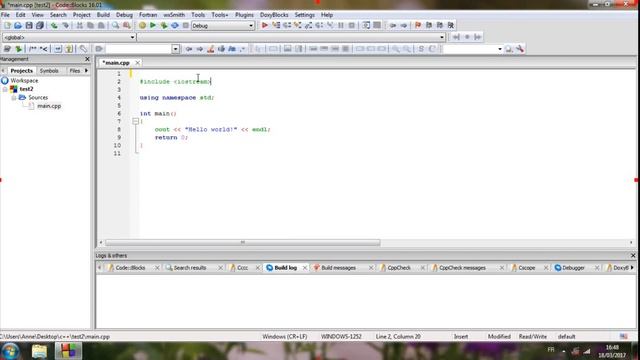Click the editor horizontal scrollbar thumb
The height and width of the screenshot is (360, 640).
[x=242, y=242]
